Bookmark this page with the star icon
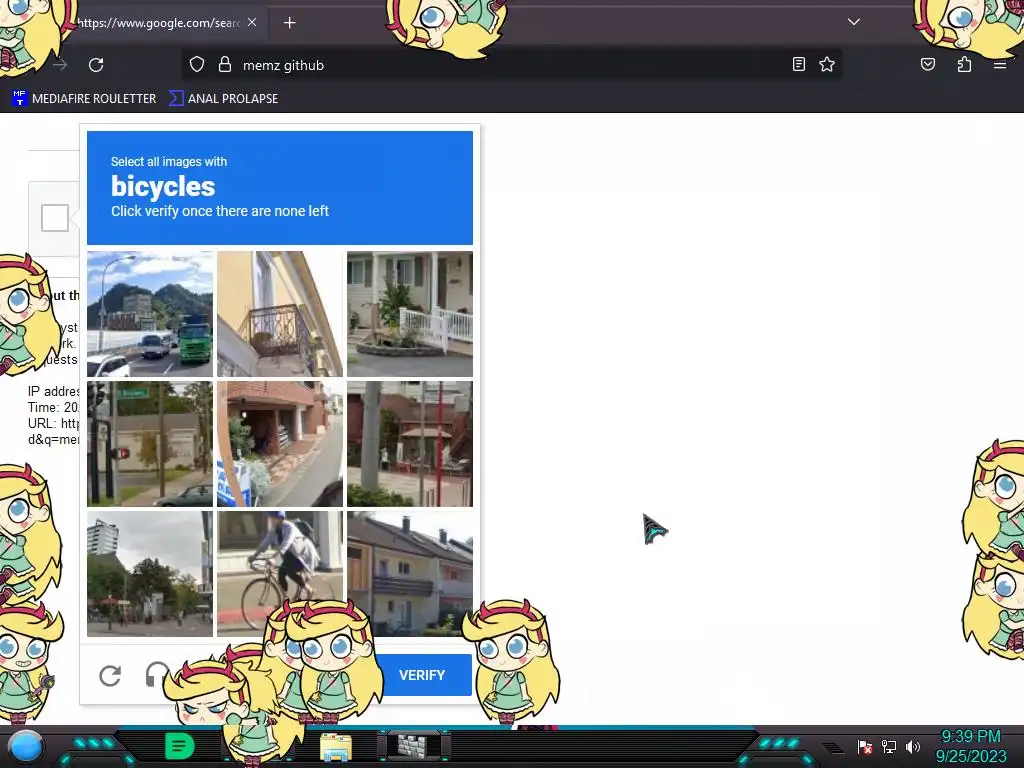 click(827, 64)
